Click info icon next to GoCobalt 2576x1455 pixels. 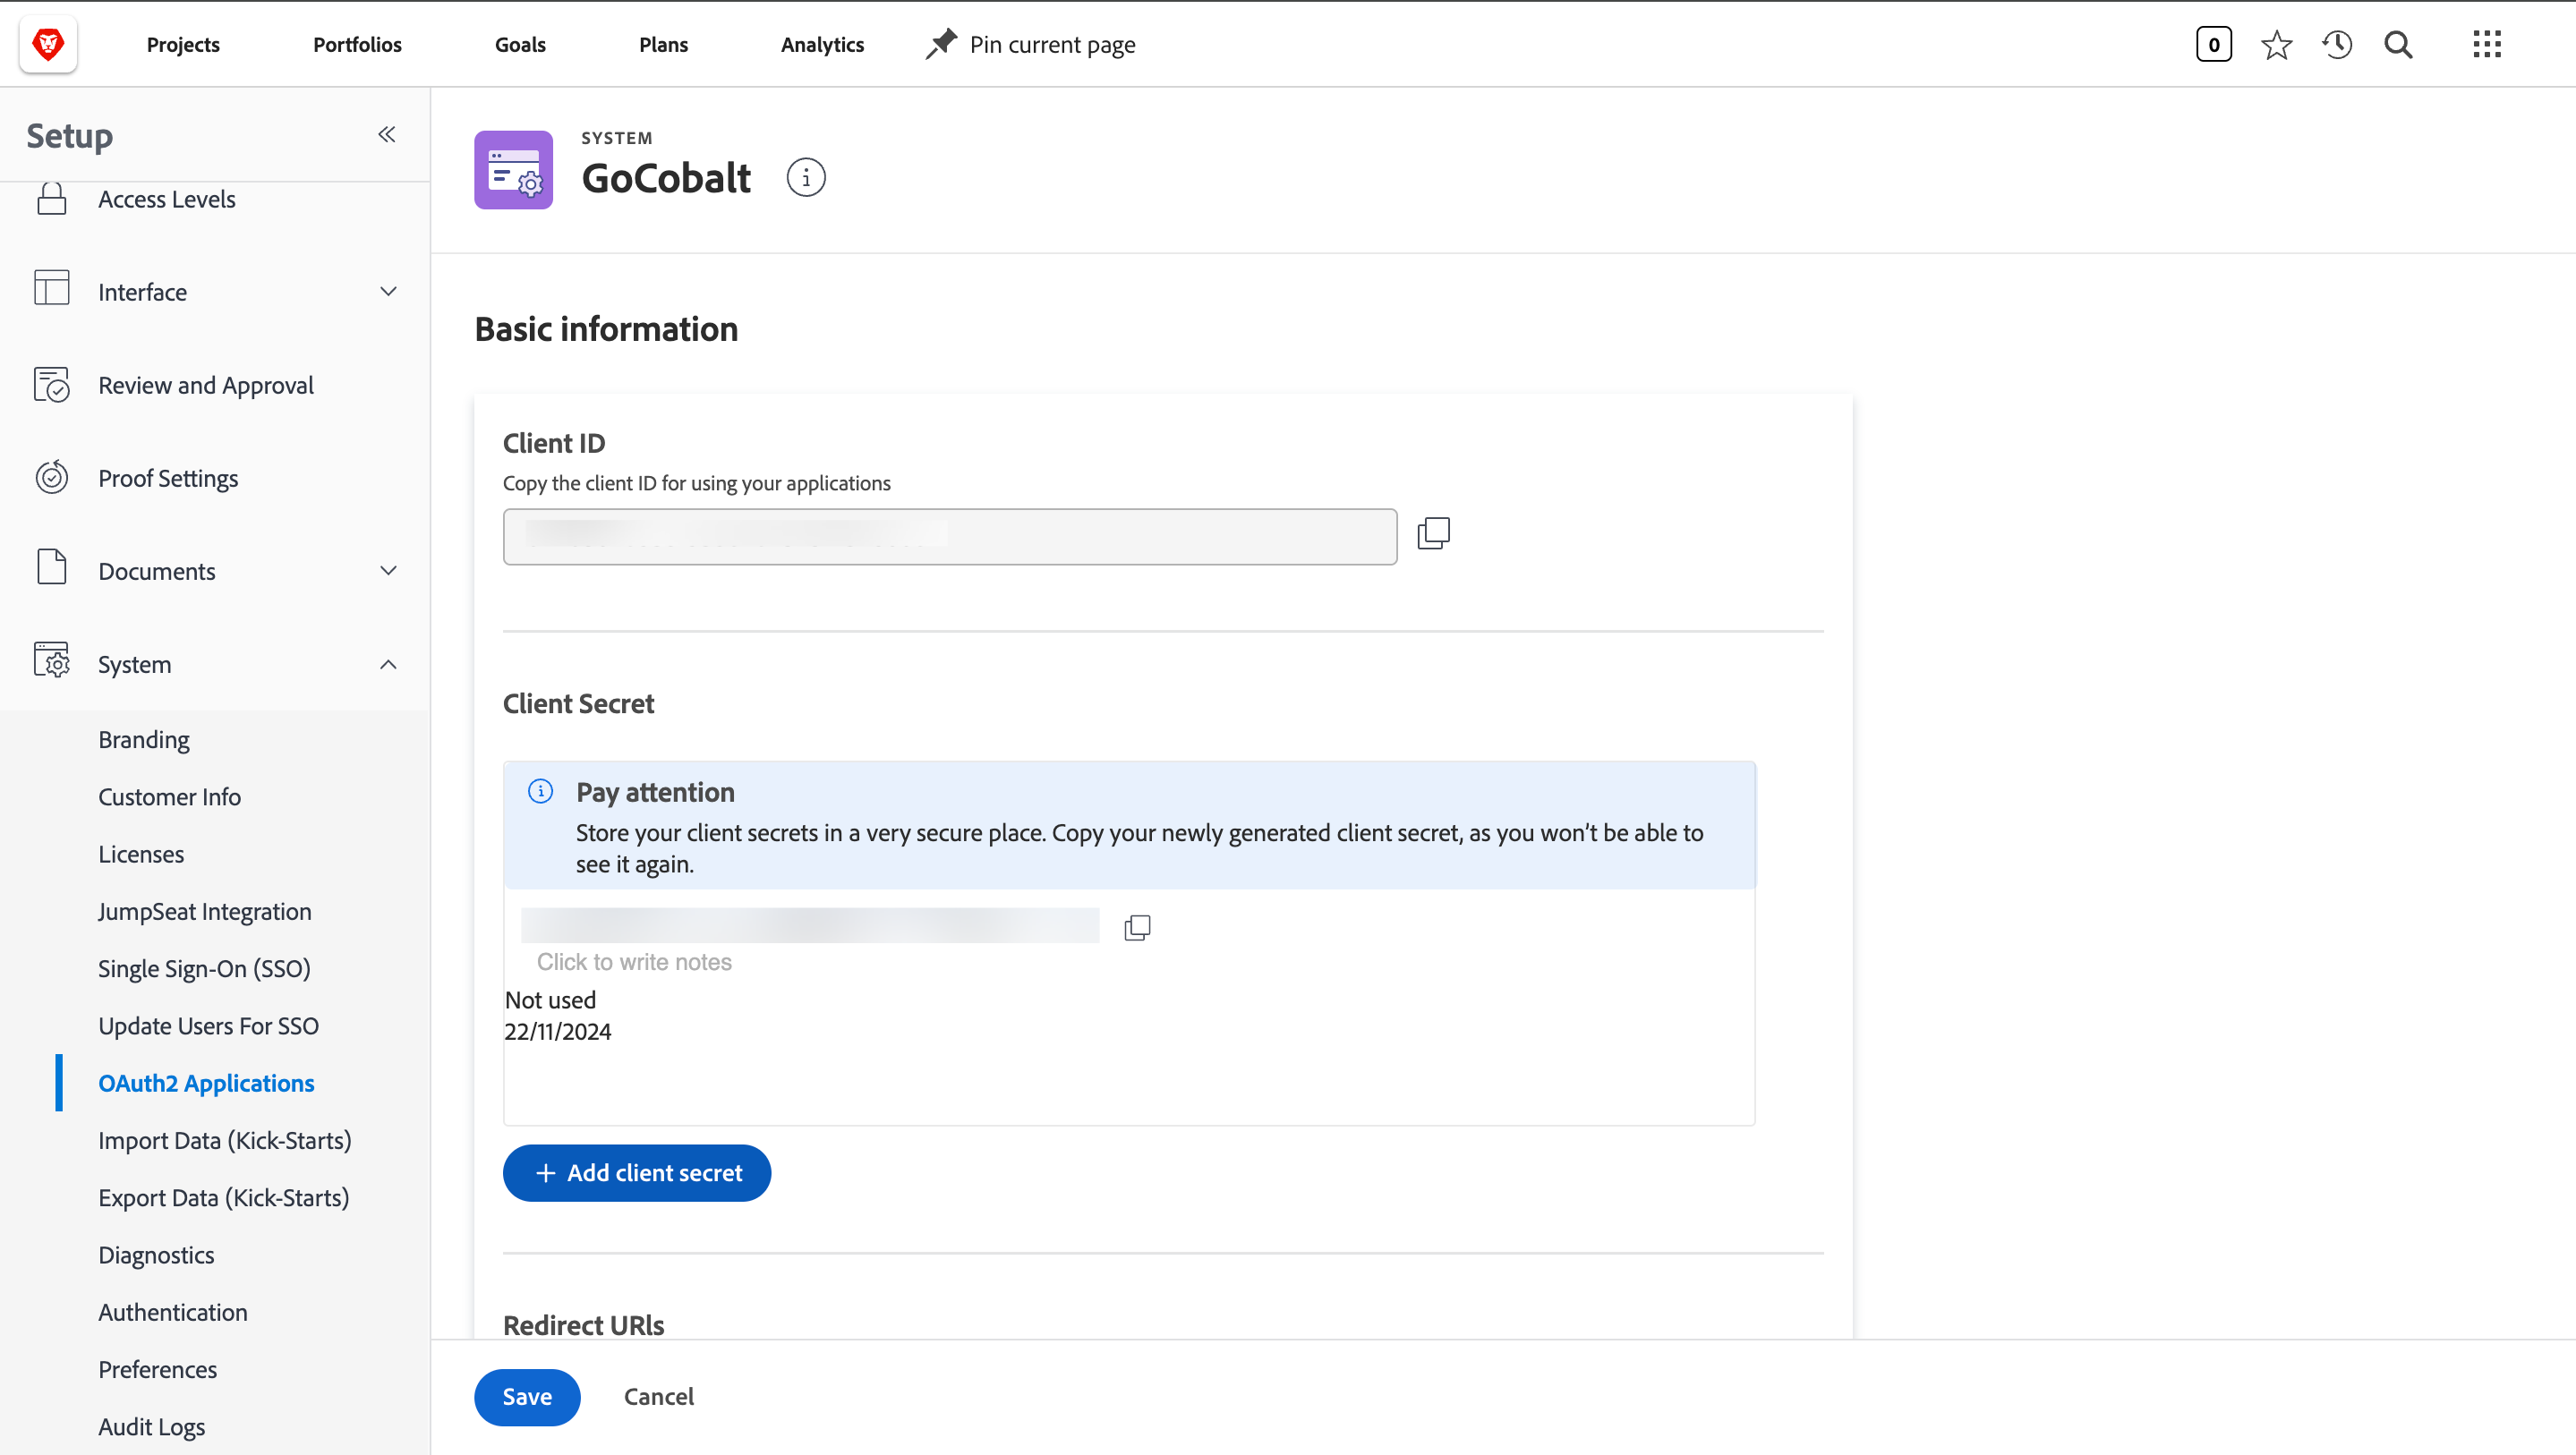tap(805, 178)
